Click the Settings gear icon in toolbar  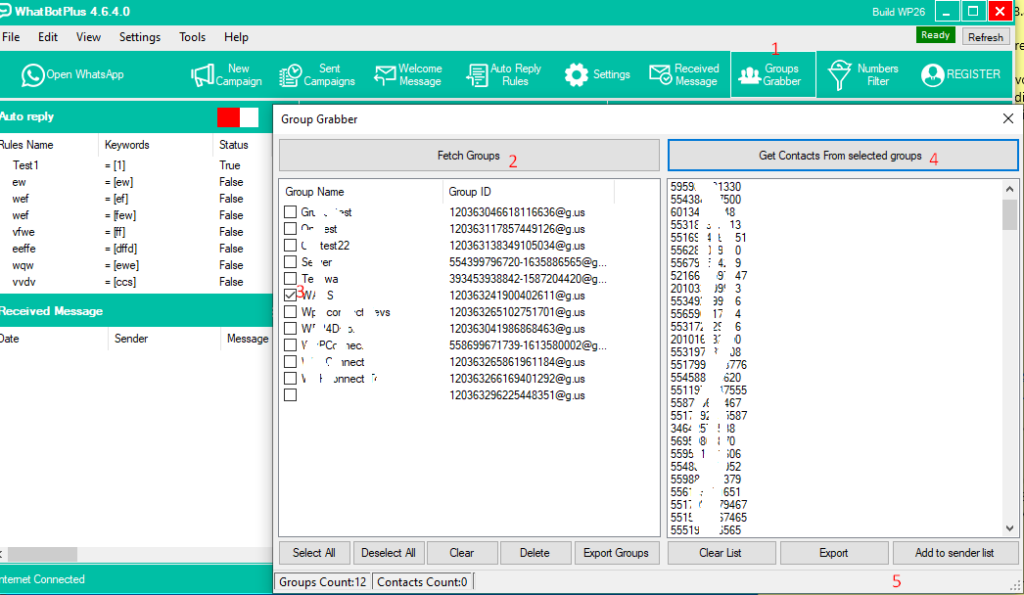point(576,75)
